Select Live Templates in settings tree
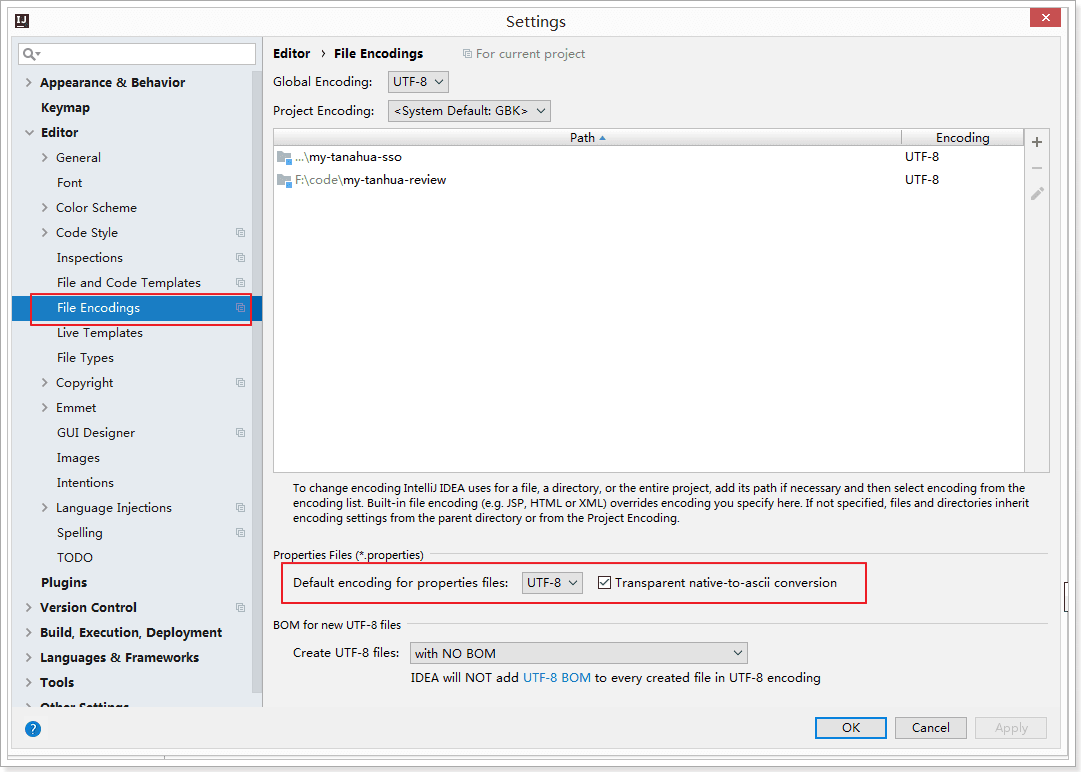The image size is (1081, 772). [x=99, y=333]
